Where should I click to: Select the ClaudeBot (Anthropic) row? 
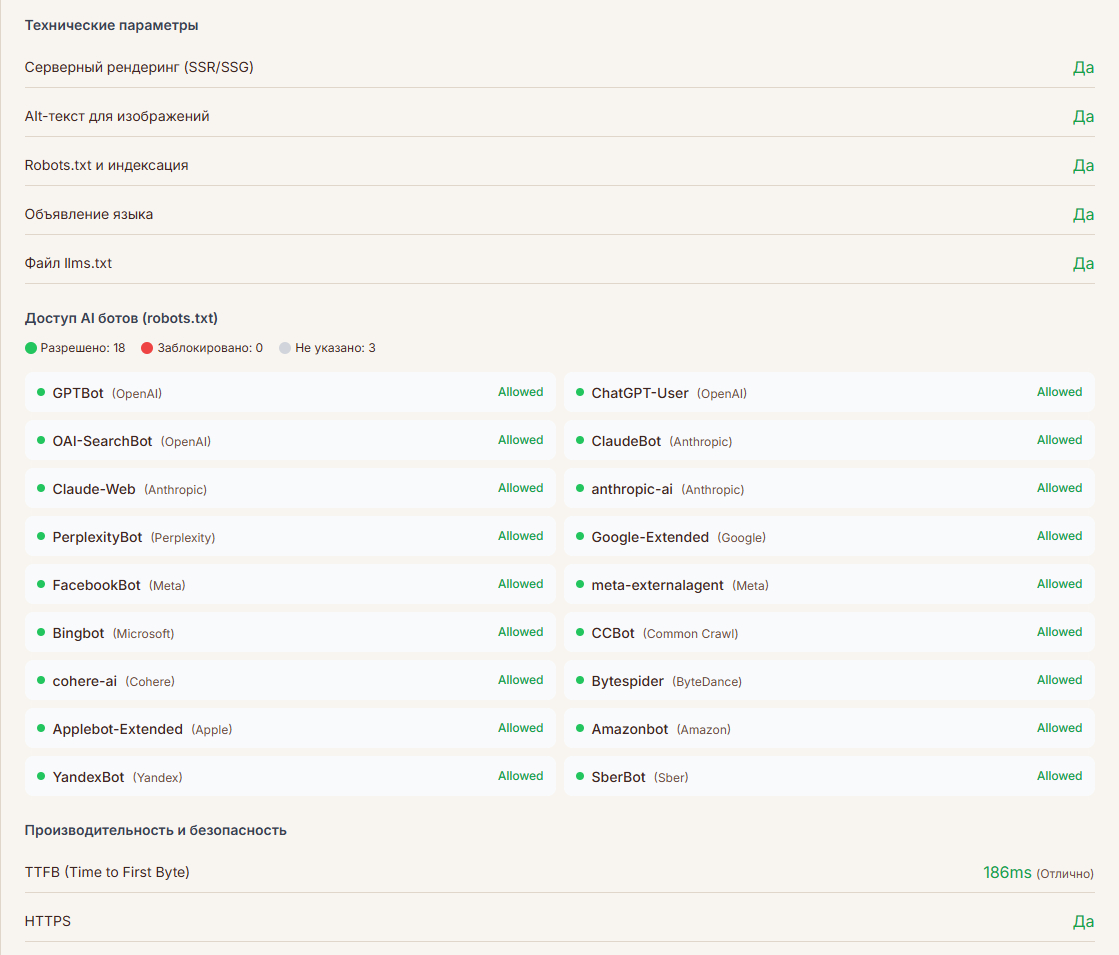pos(829,440)
